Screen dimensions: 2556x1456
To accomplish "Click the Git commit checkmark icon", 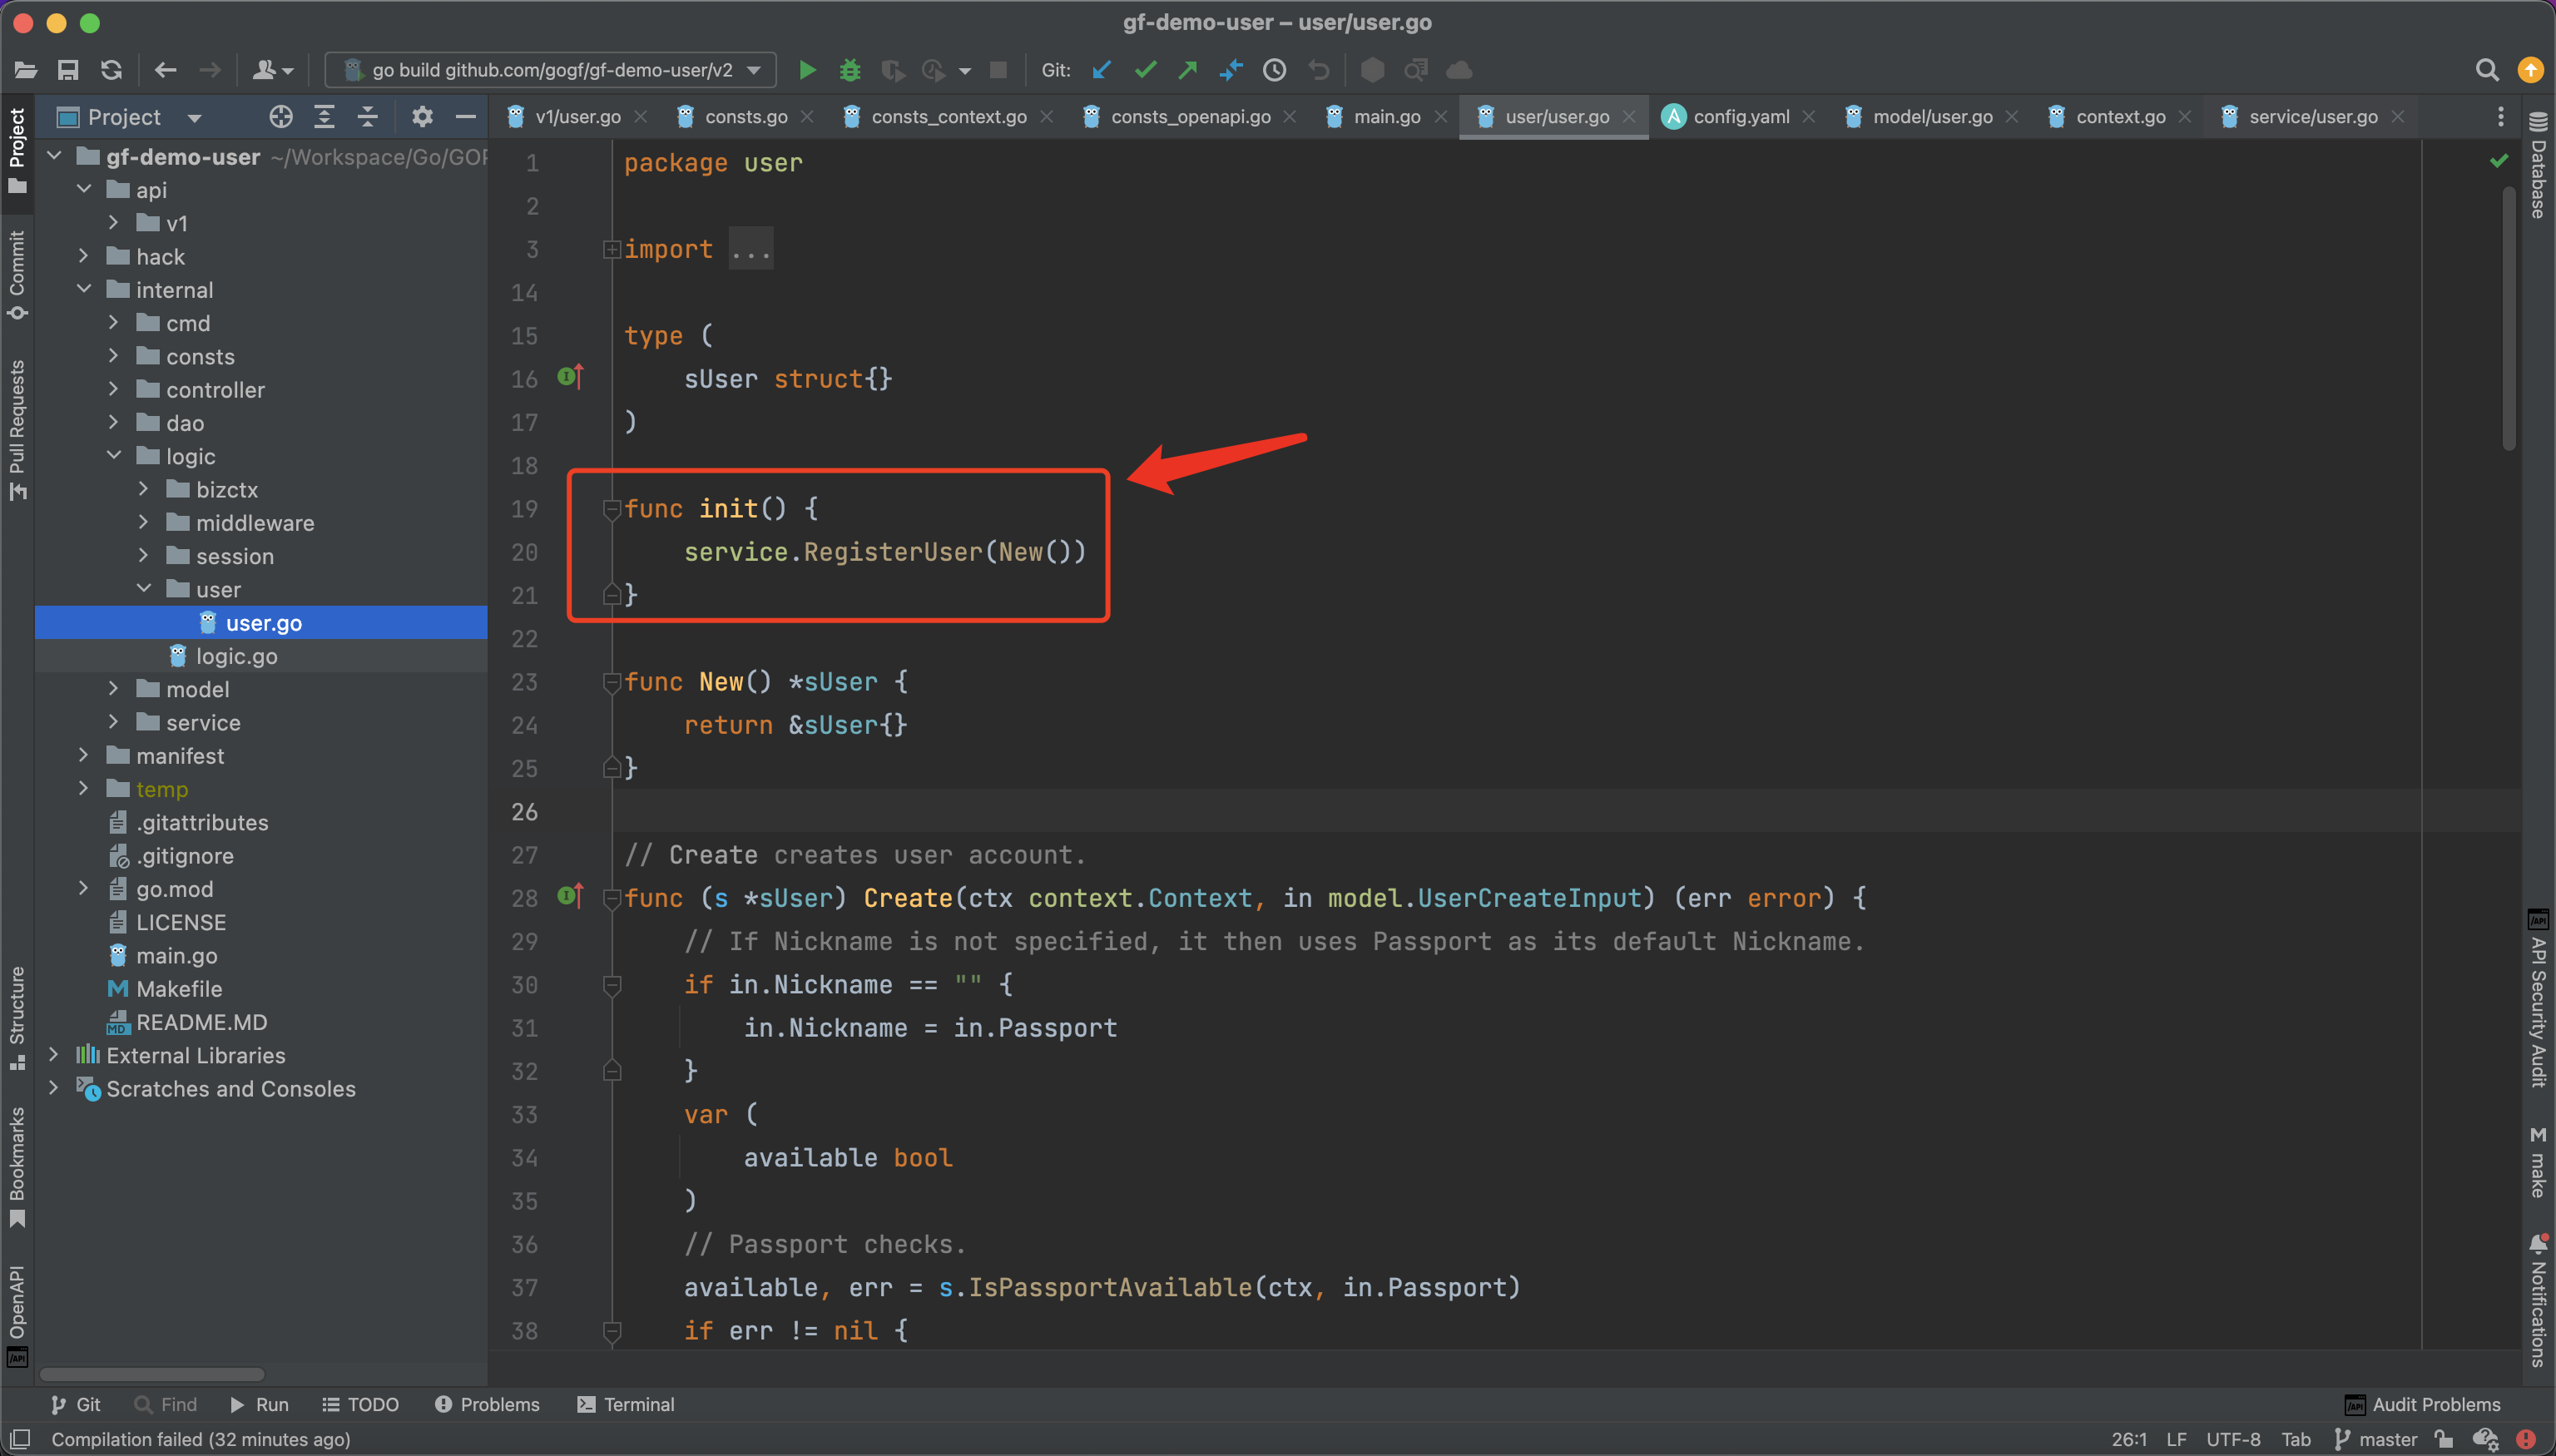I will tap(1146, 70).
